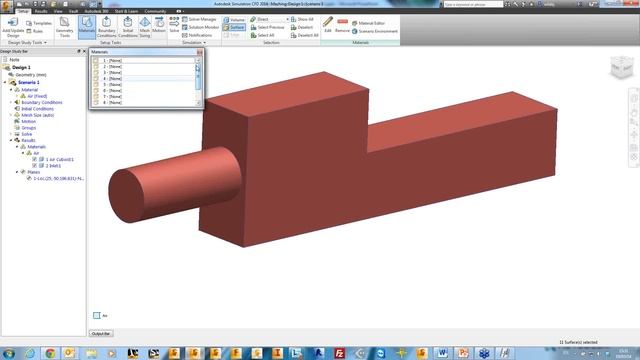
Task: Open Microsoft Word from the taskbar
Action: 442,353
